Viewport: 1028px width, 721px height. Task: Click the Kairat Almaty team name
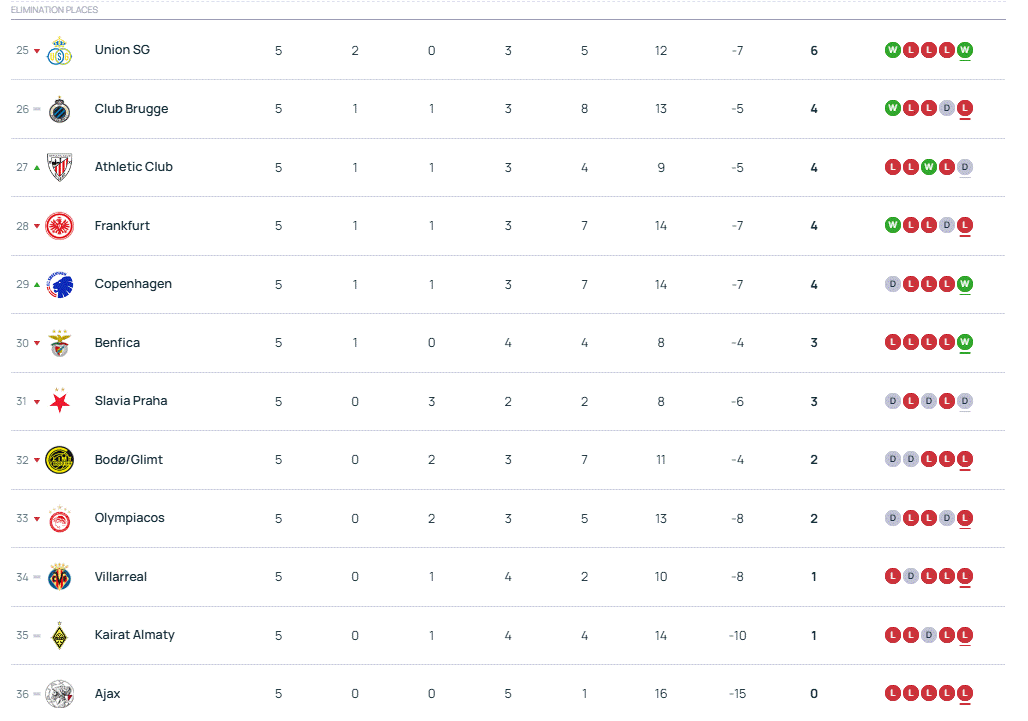tap(134, 635)
